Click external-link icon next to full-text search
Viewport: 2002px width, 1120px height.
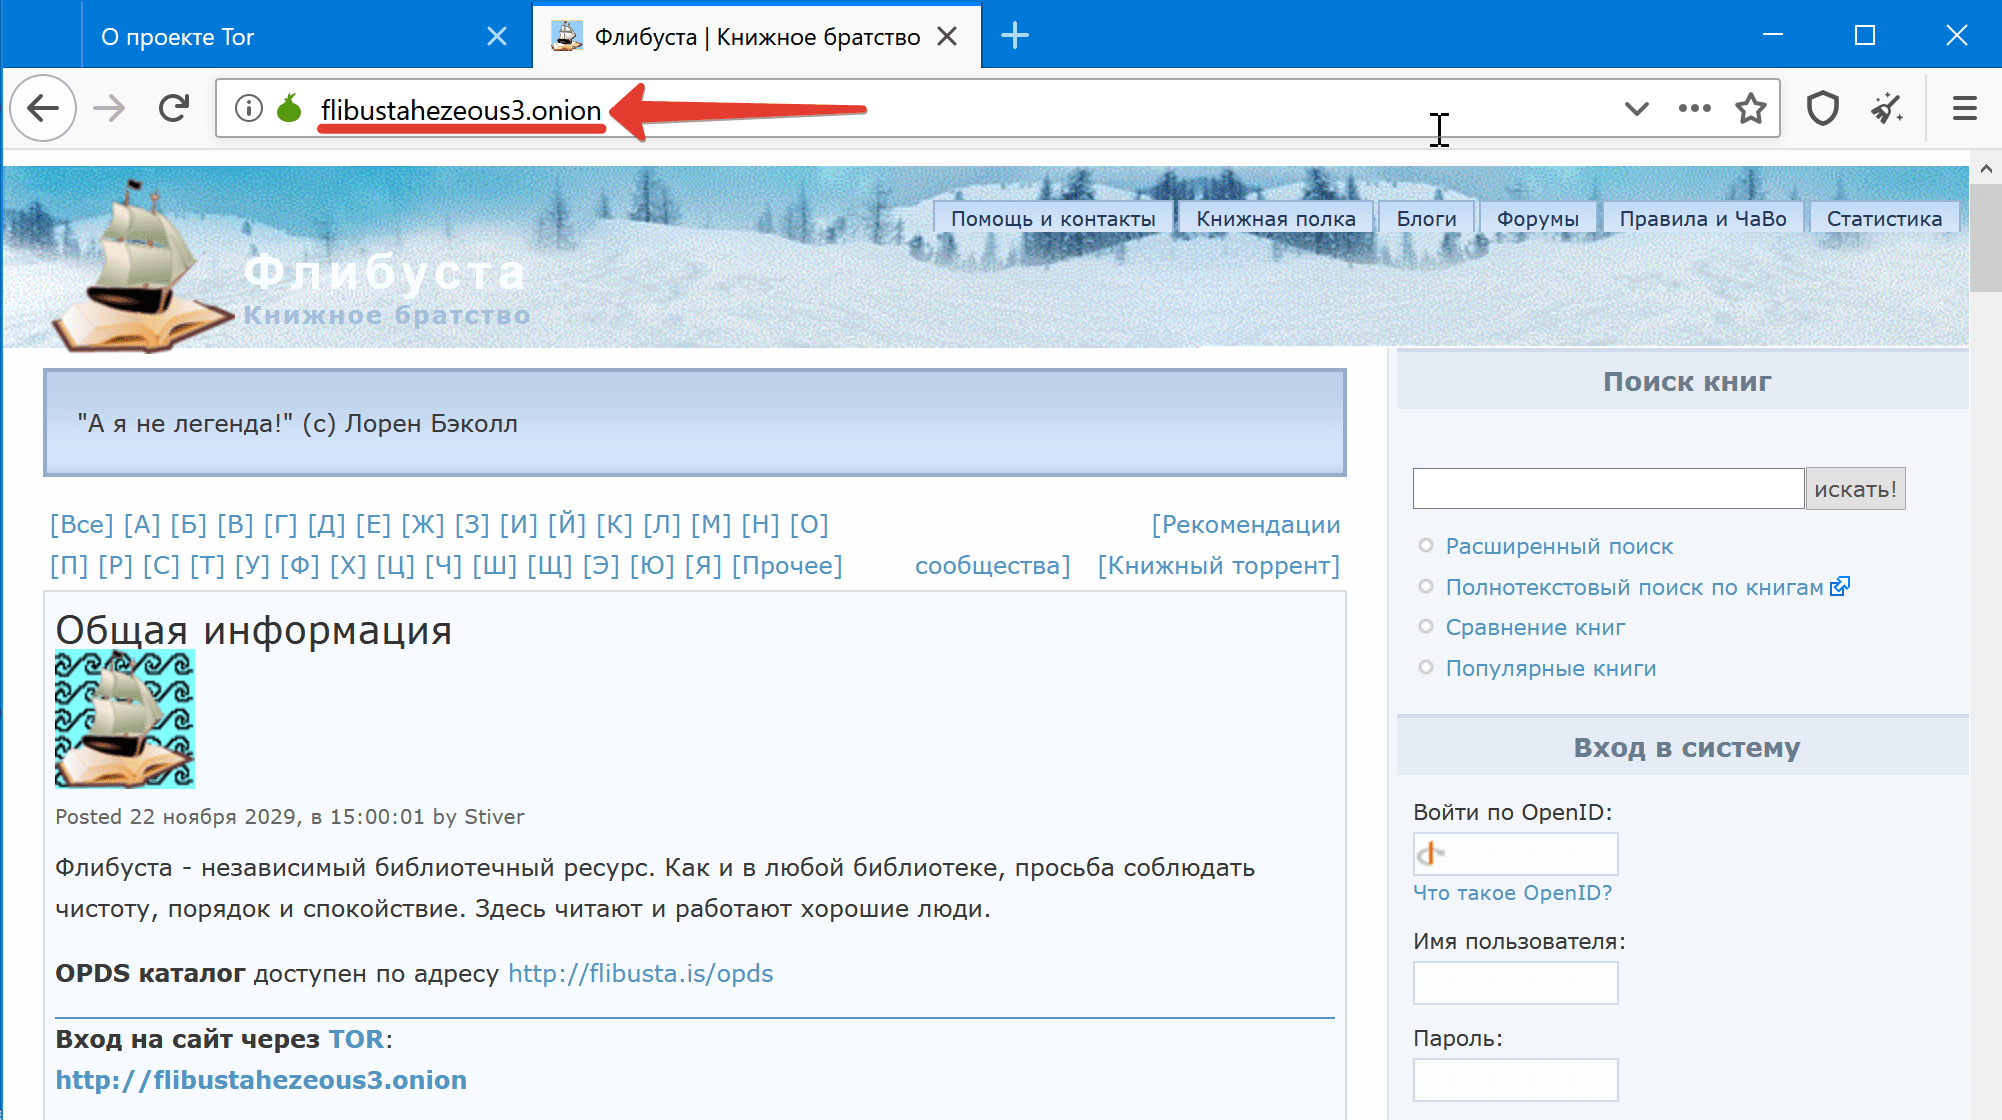tap(1840, 586)
